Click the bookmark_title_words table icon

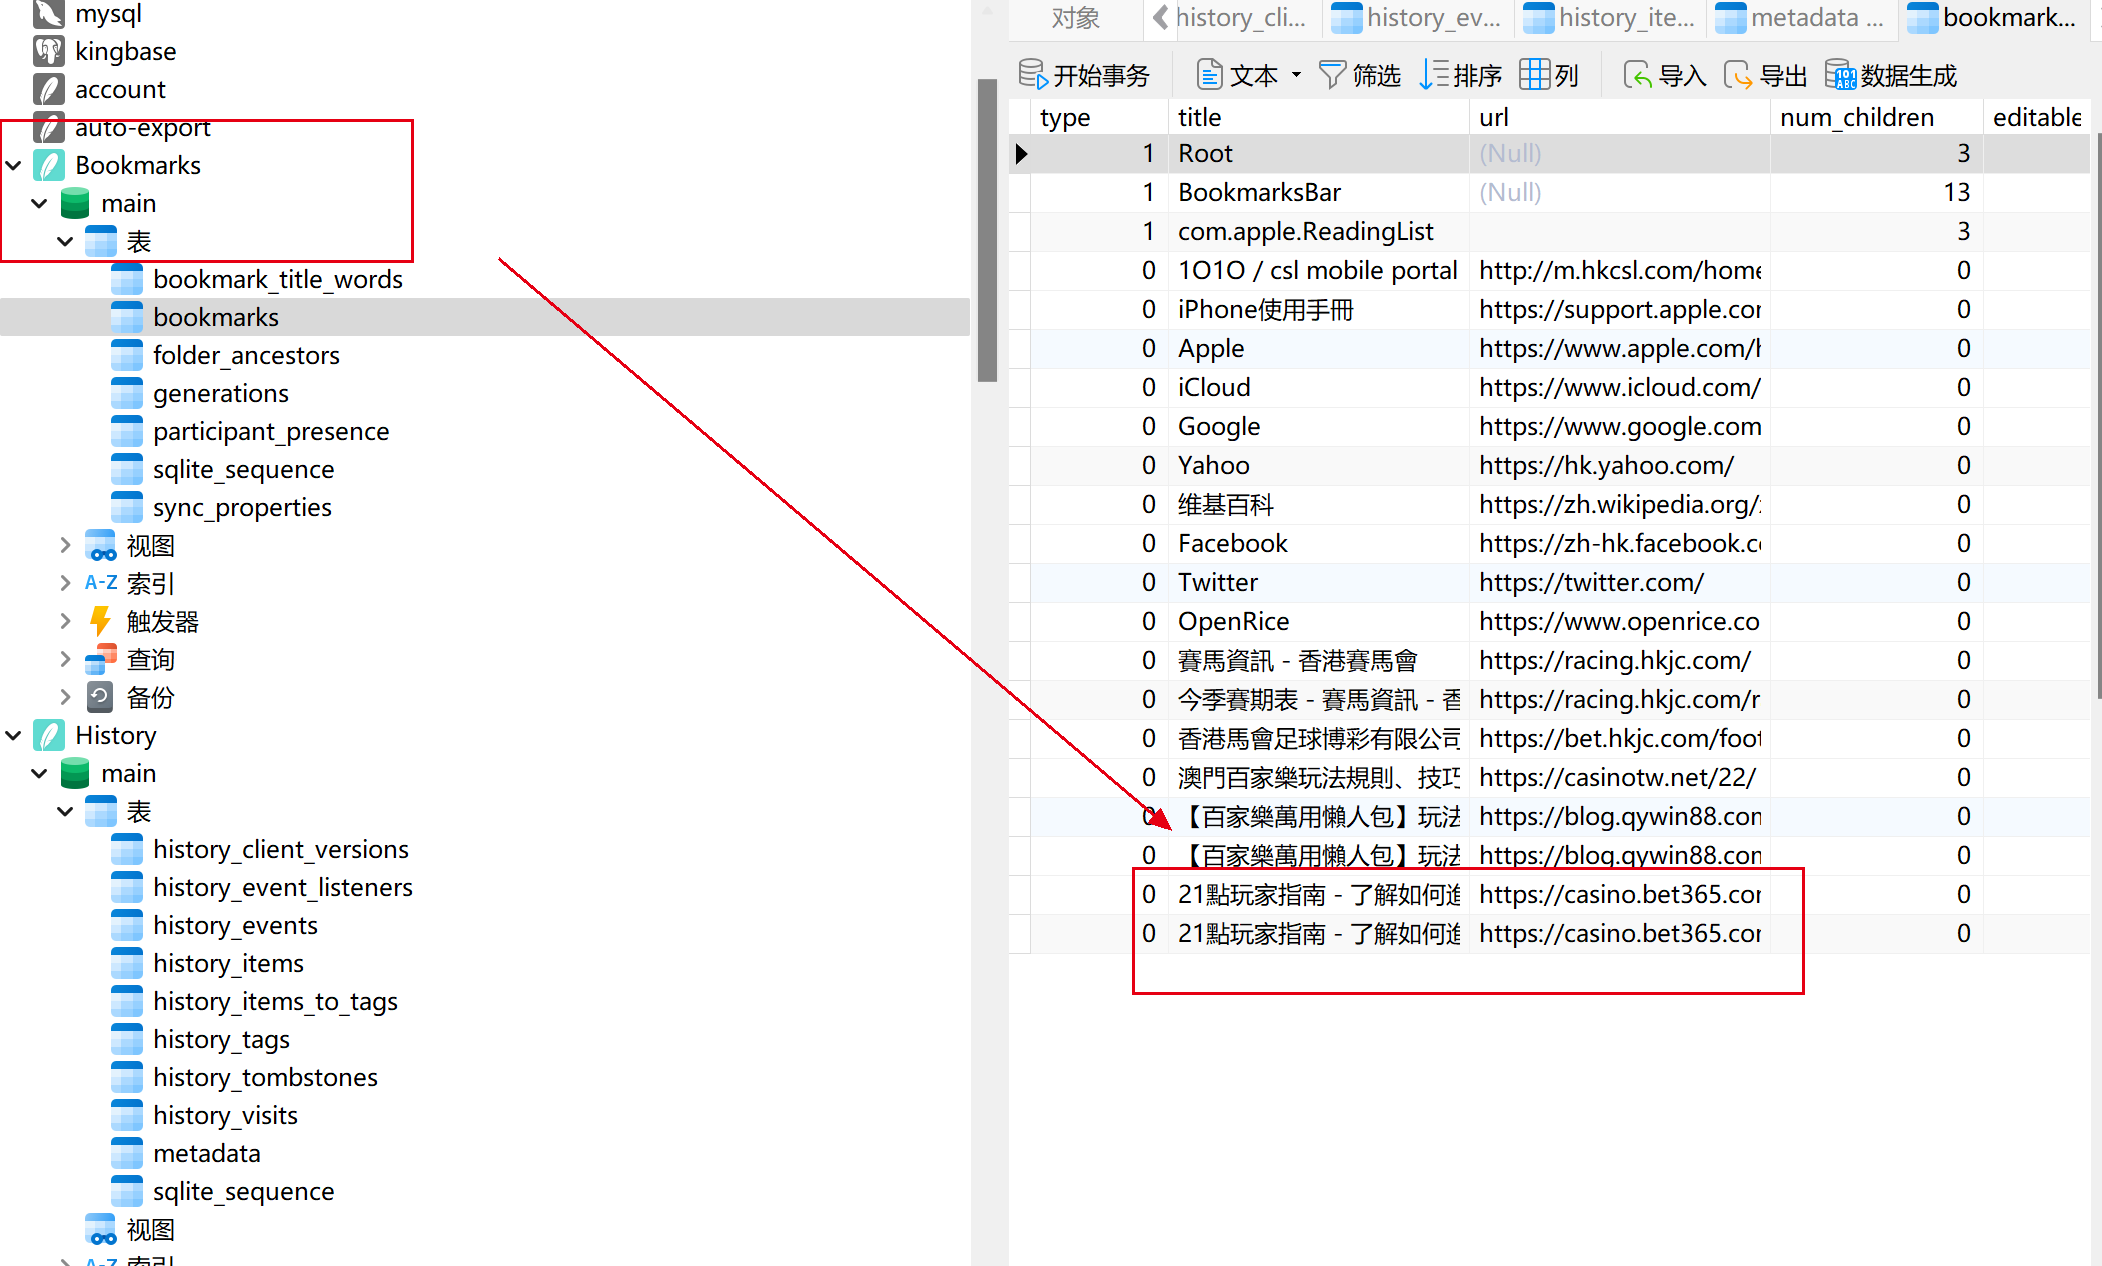click(x=127, y=279)
